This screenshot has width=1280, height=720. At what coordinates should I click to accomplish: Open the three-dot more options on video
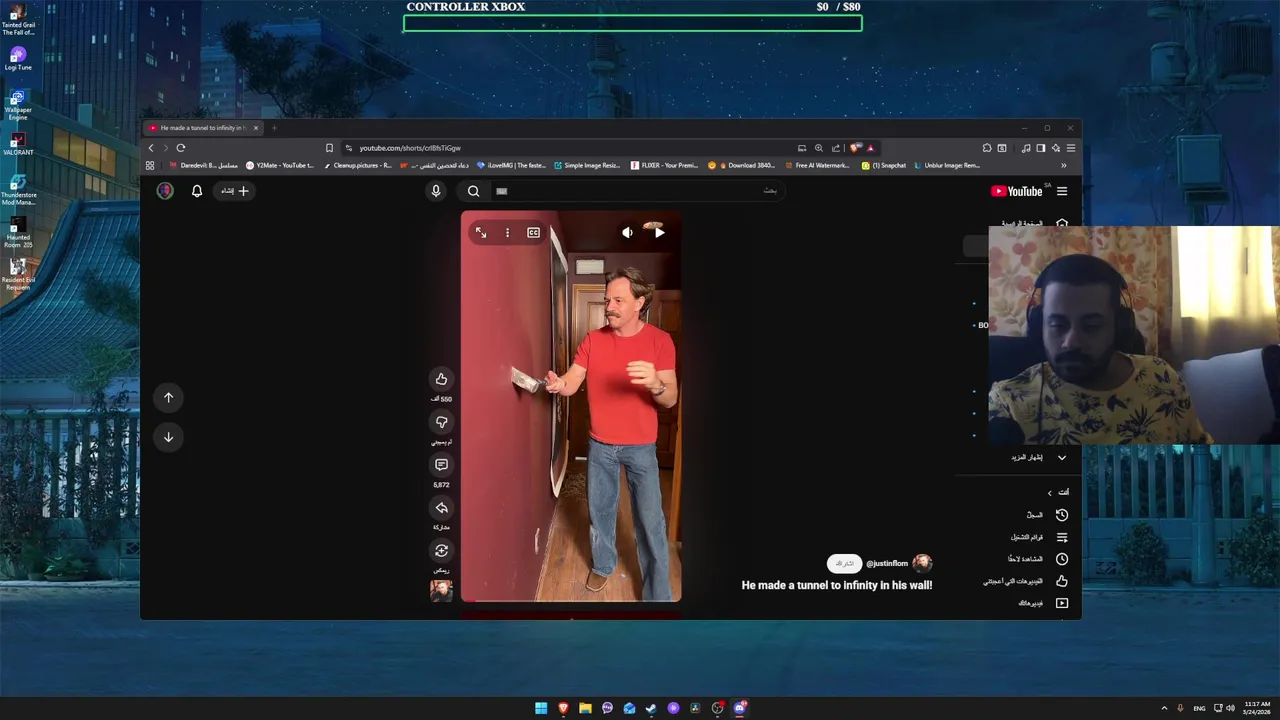507,232
